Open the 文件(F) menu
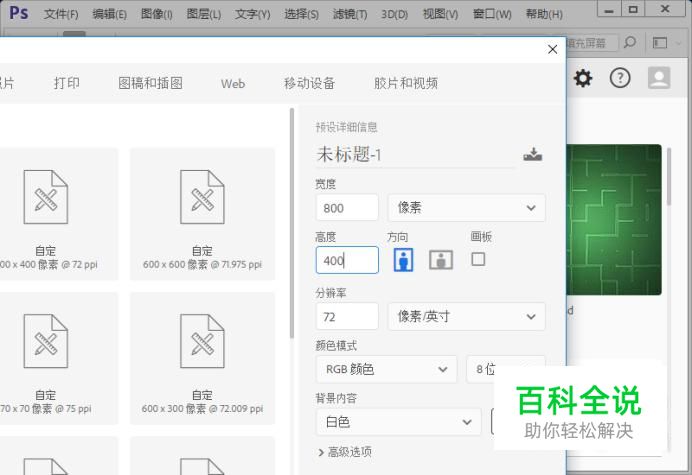 tap(61, 14)
